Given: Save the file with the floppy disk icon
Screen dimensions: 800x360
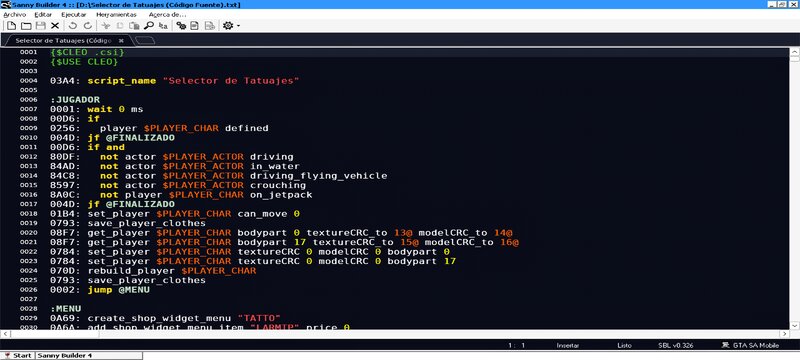Looking at the screenshot, I should [x=40, y=25].
